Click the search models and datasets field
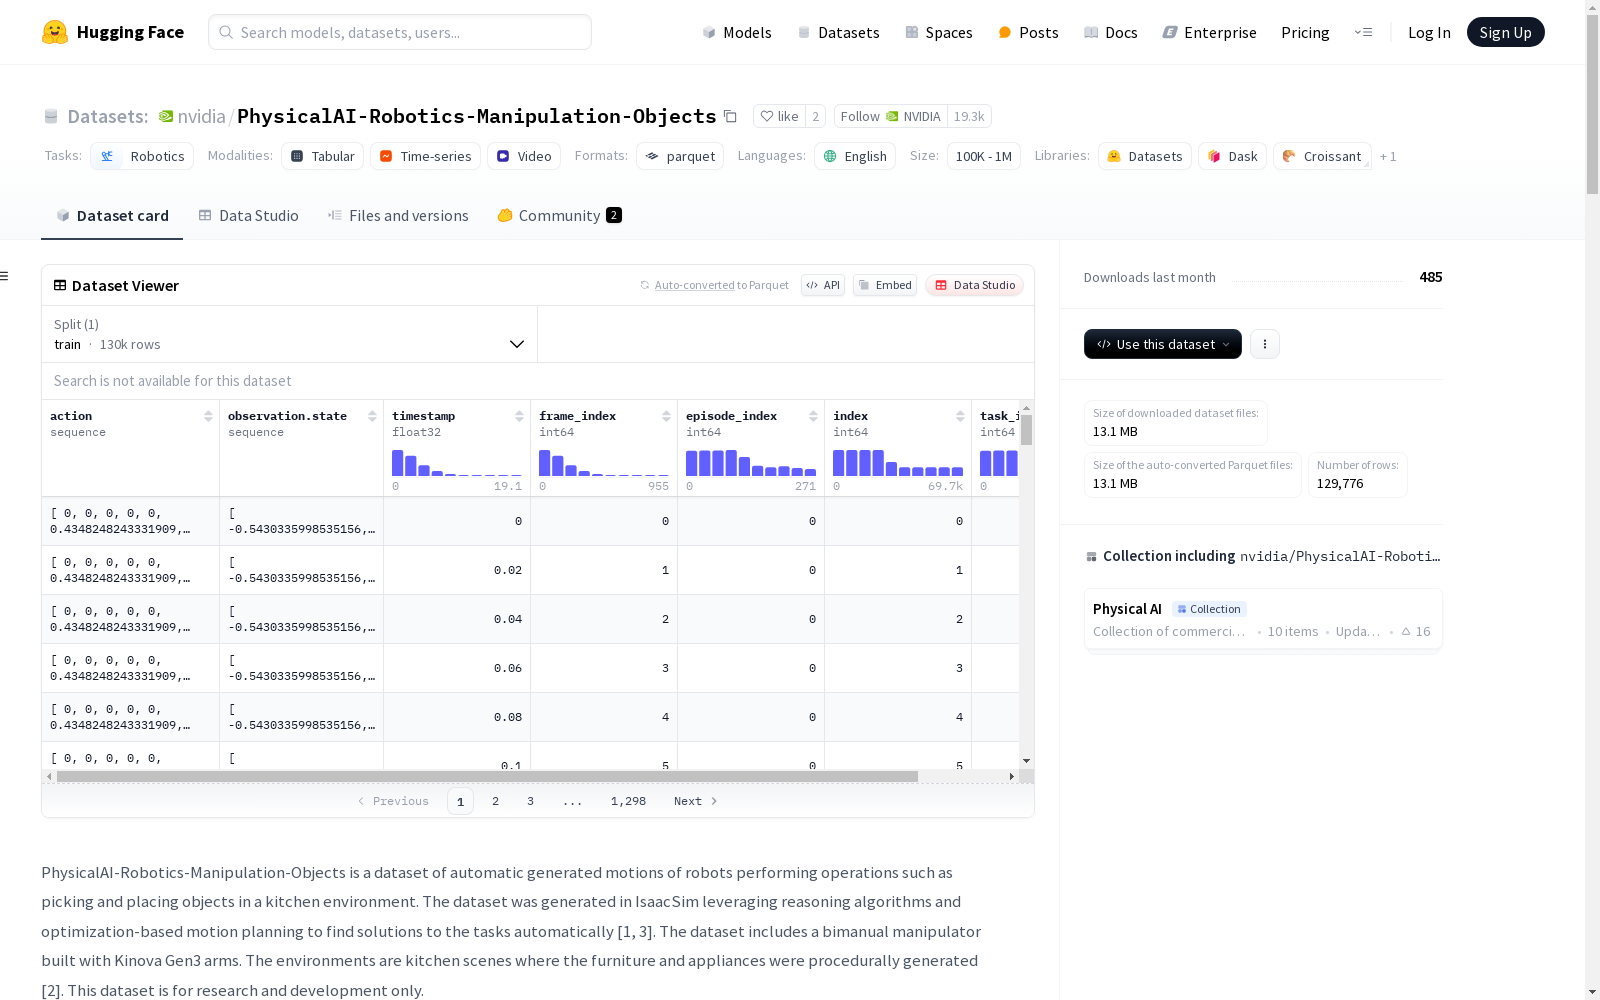 [400, 32]
